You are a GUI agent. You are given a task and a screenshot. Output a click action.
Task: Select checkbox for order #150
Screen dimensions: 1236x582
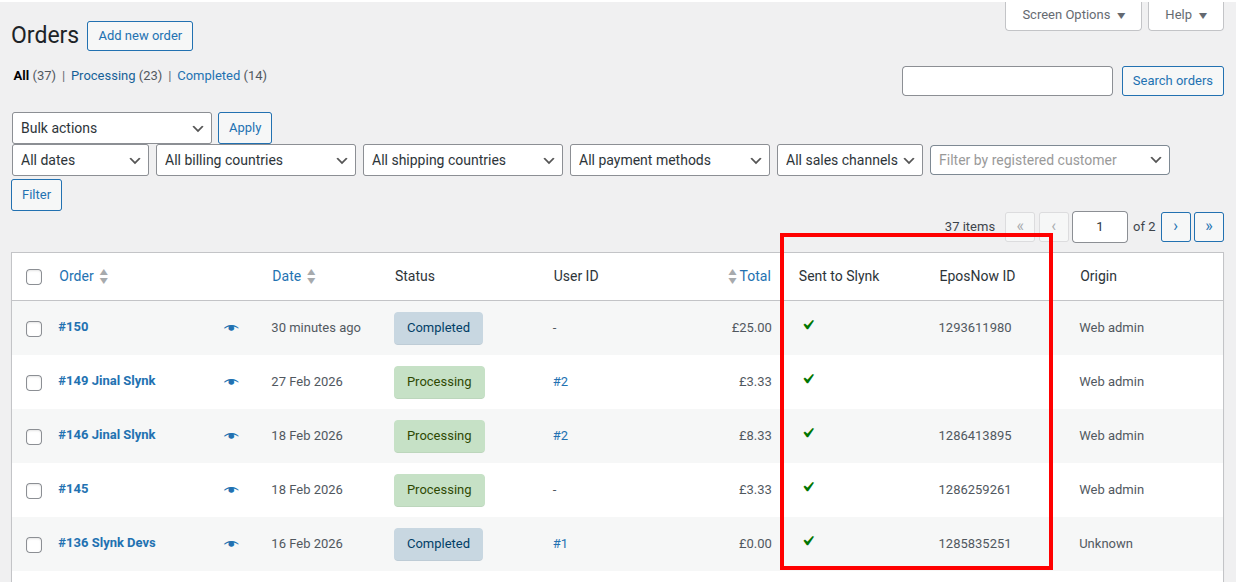coord(34,329)
